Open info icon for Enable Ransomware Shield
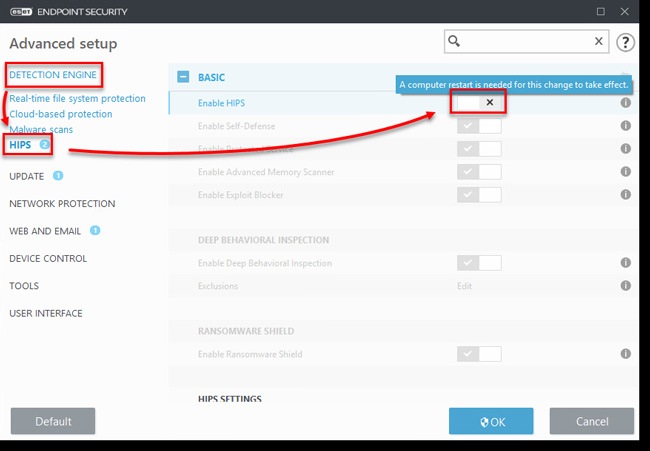Image resolution: width=650 pixels, height=451 pixels. click(x=626, y=354)
